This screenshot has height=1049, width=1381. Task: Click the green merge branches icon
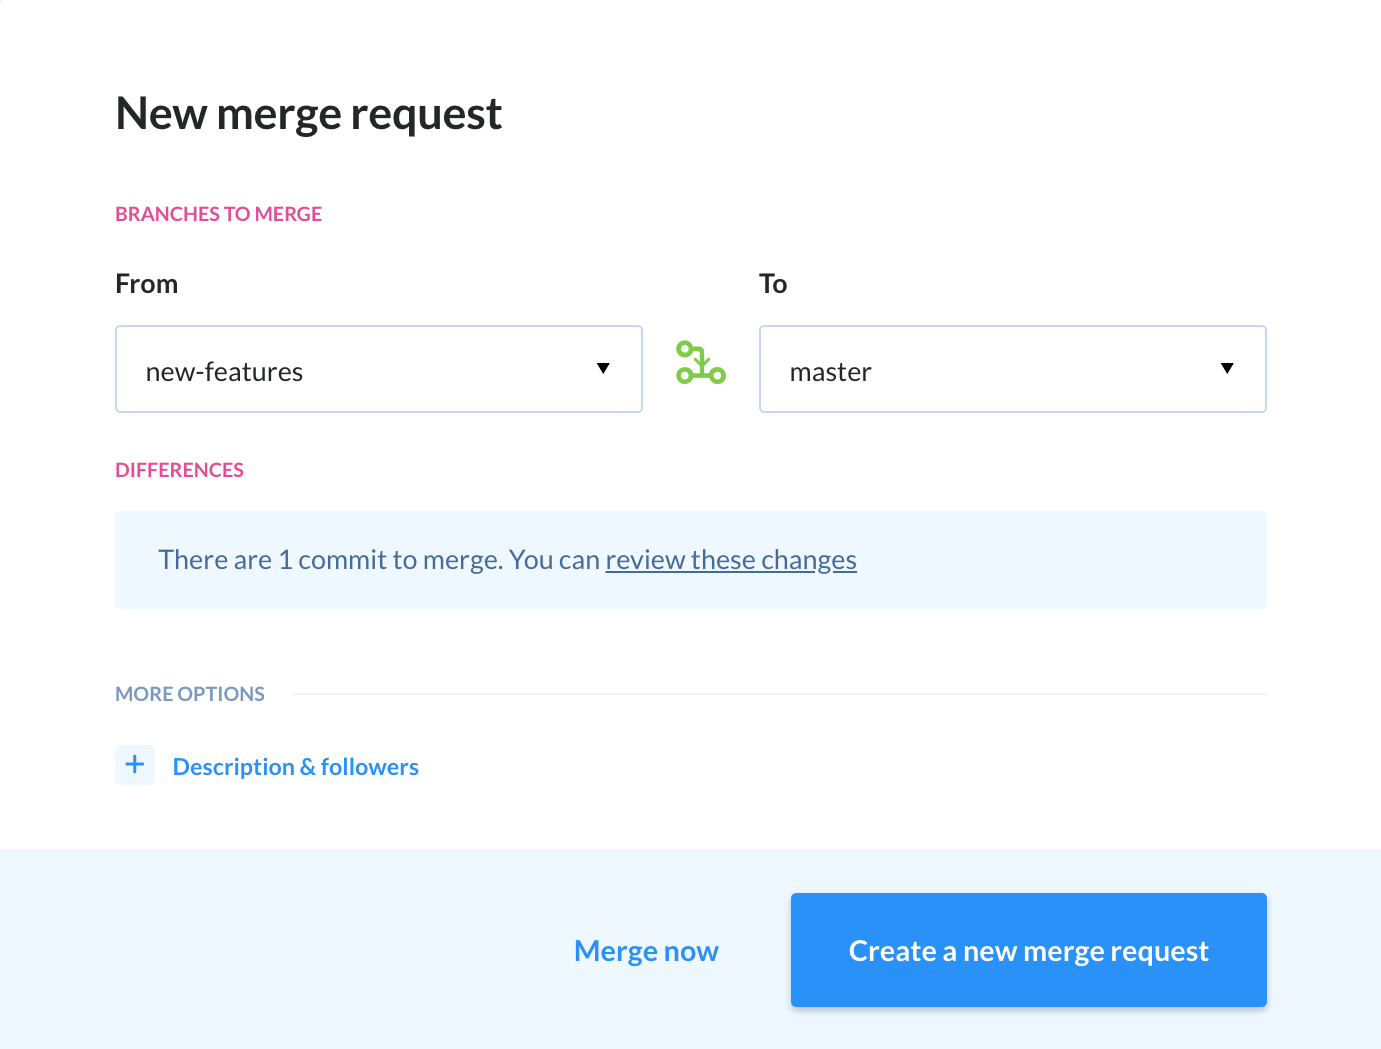(x=700, y=363)
